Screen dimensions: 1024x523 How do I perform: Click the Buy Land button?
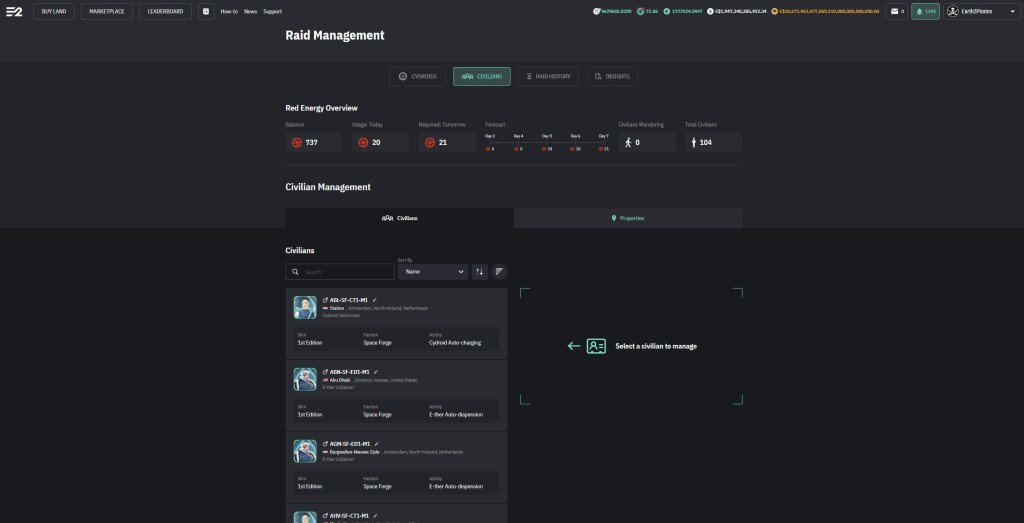54,11
